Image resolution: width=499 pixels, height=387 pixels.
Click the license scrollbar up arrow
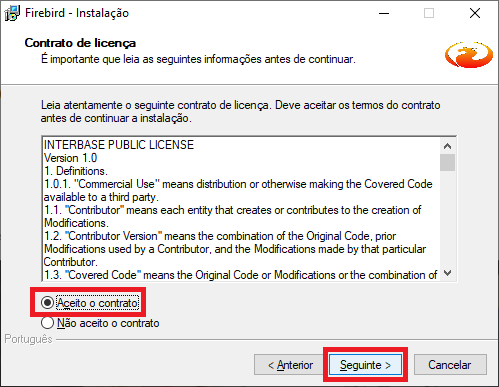(x=447, y=146)
